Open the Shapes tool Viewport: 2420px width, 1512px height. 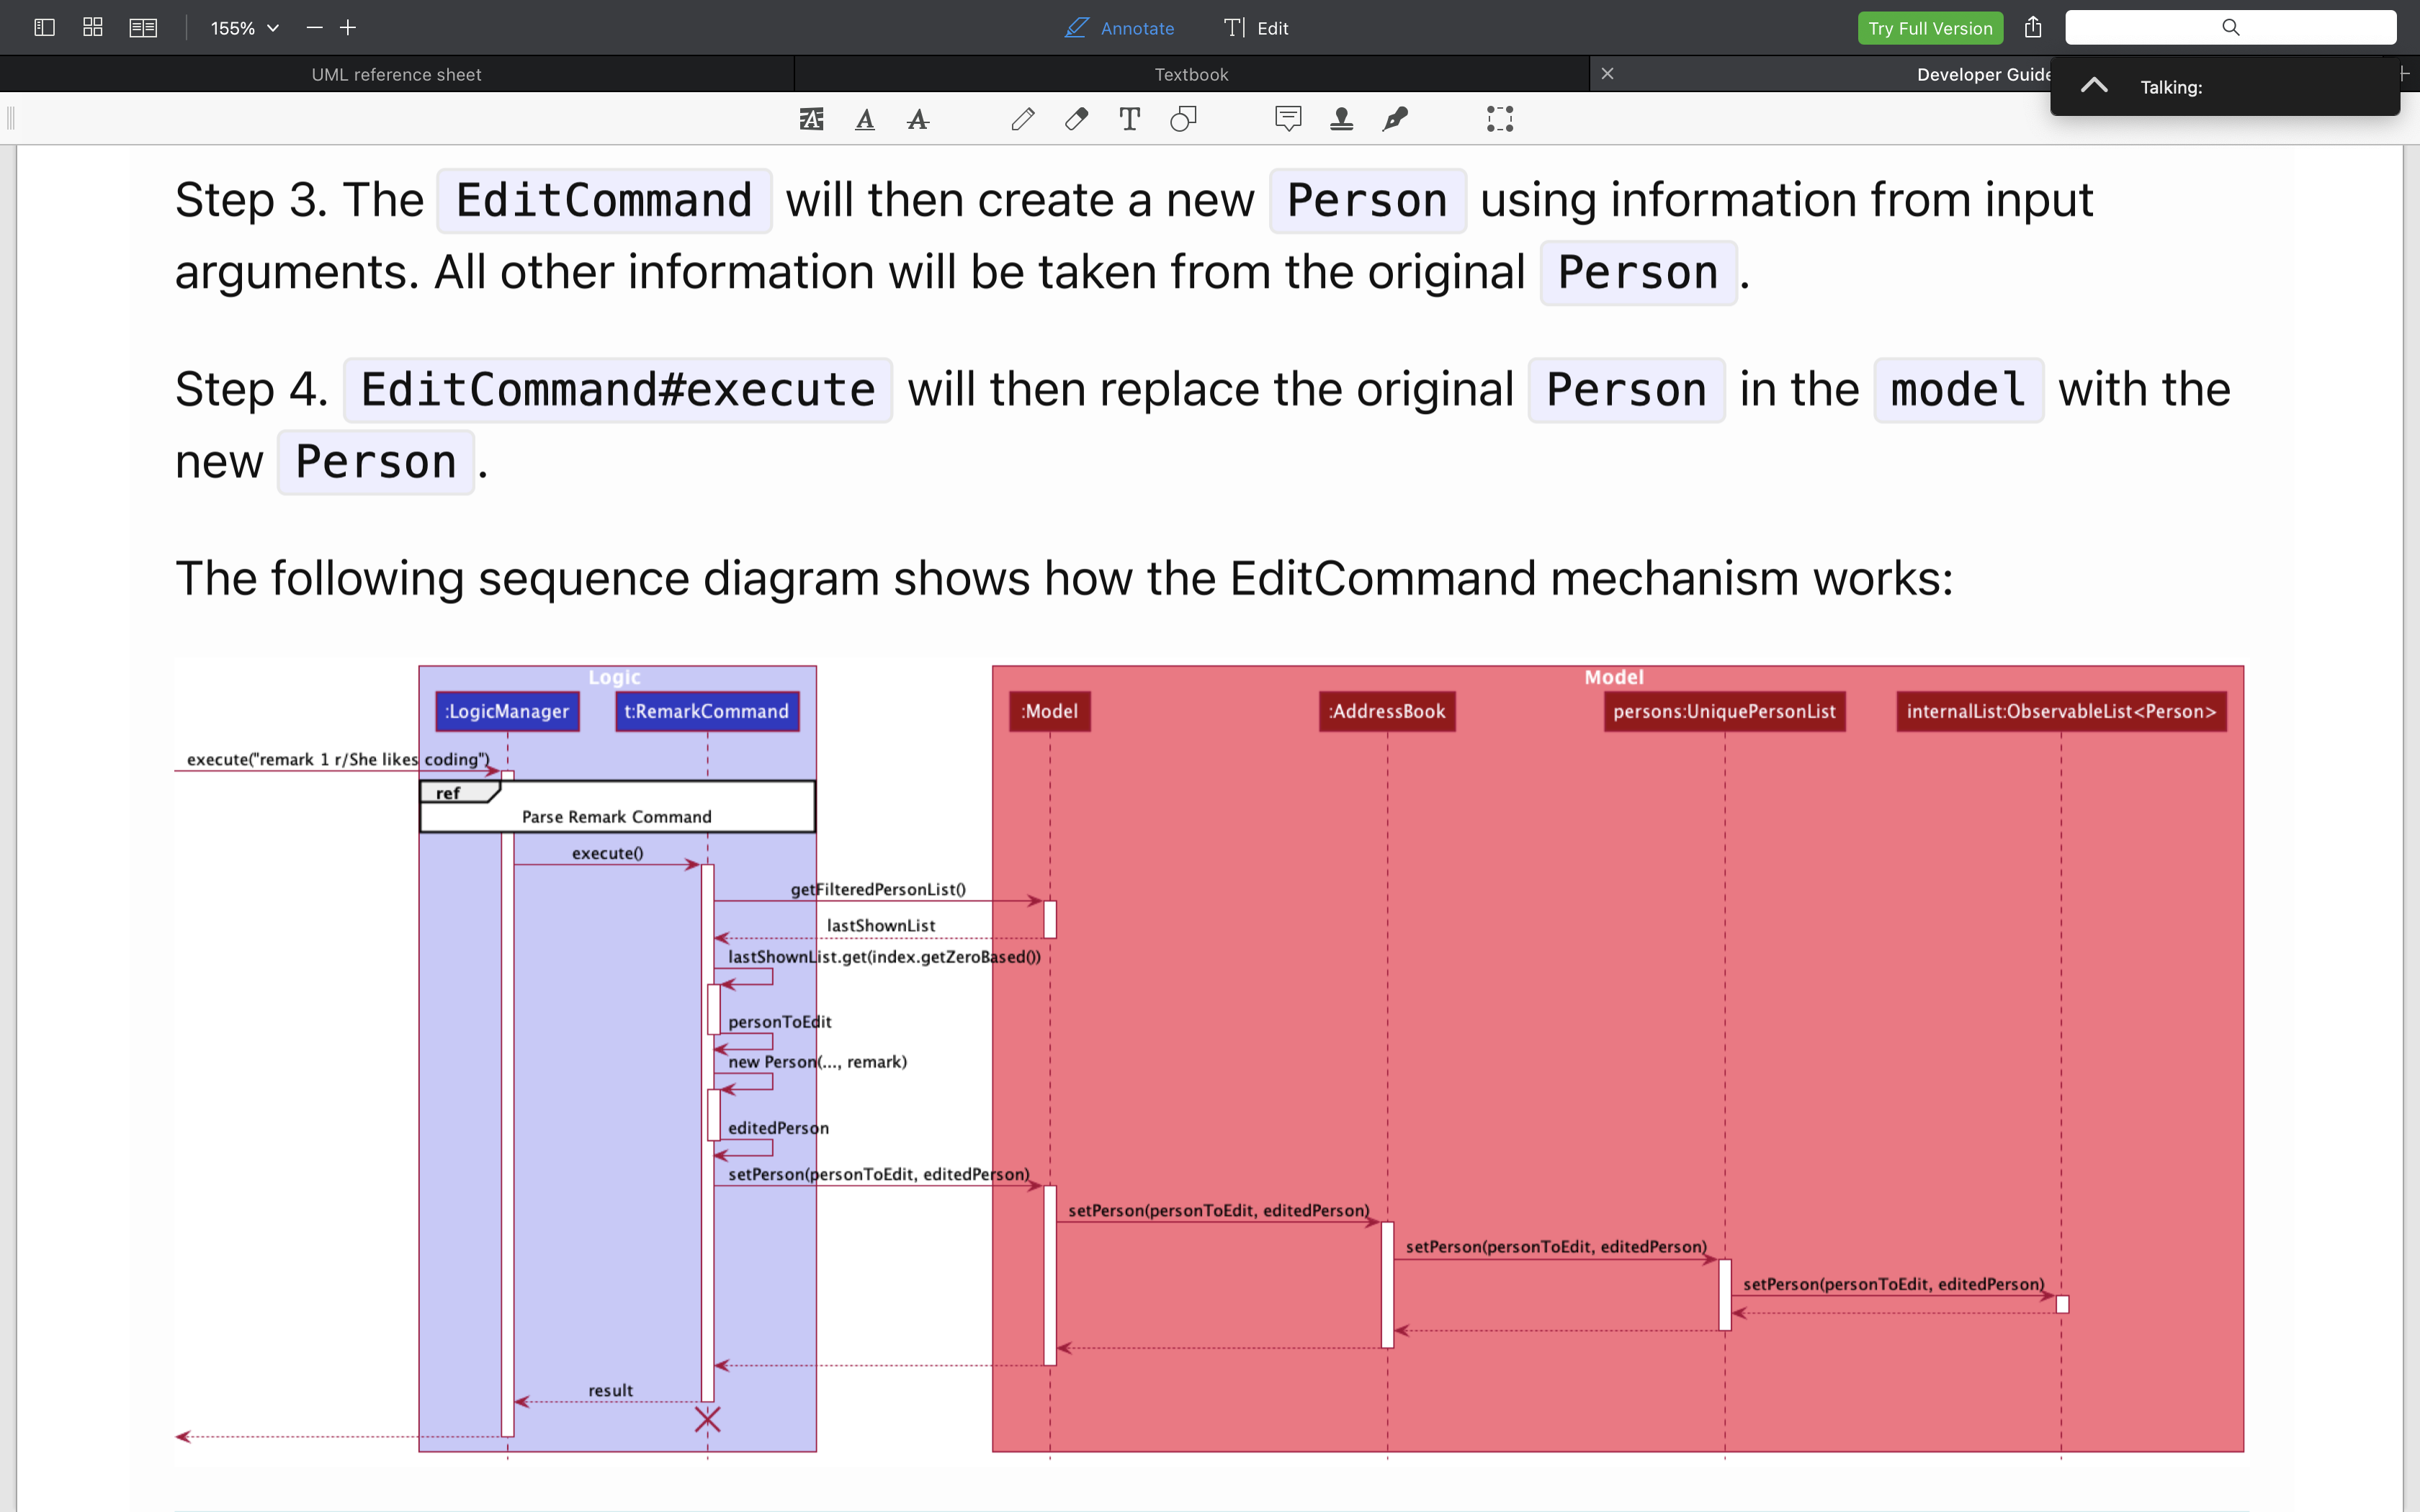[x=1183, y=120]
